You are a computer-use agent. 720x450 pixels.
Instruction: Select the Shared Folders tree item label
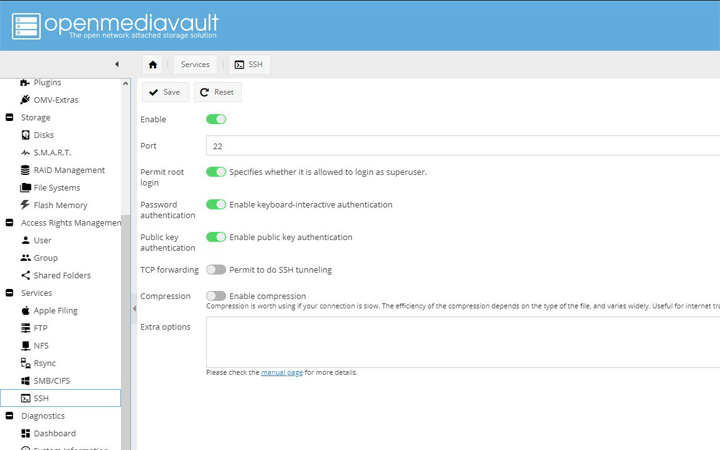coord(62,276)
